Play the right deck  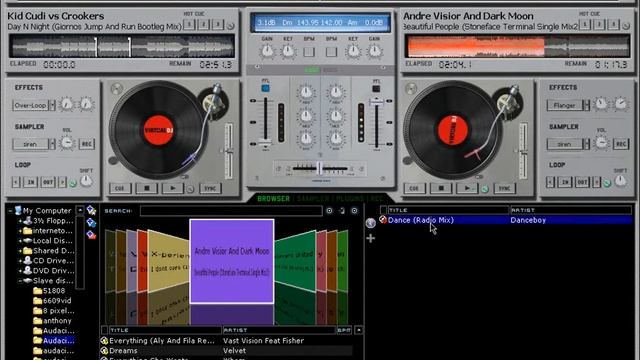point(467,188)
